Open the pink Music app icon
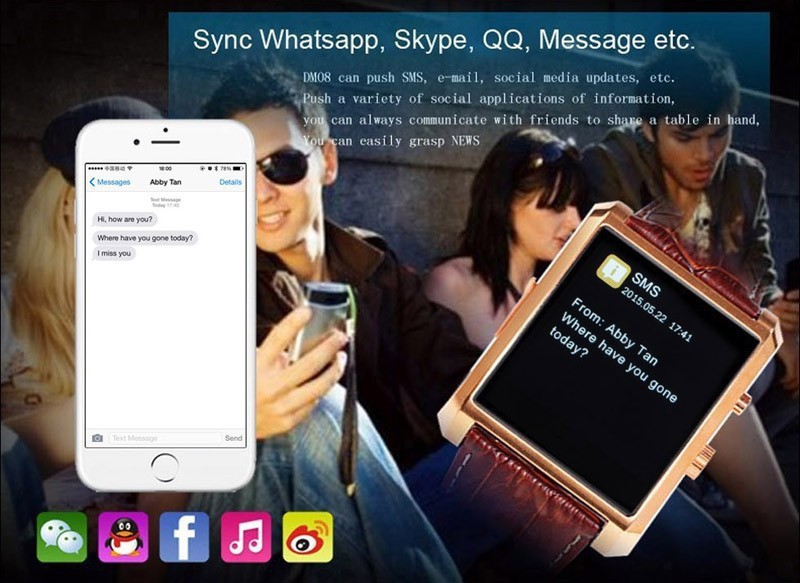This screenshot has width=800, height=583. (246, 537)
